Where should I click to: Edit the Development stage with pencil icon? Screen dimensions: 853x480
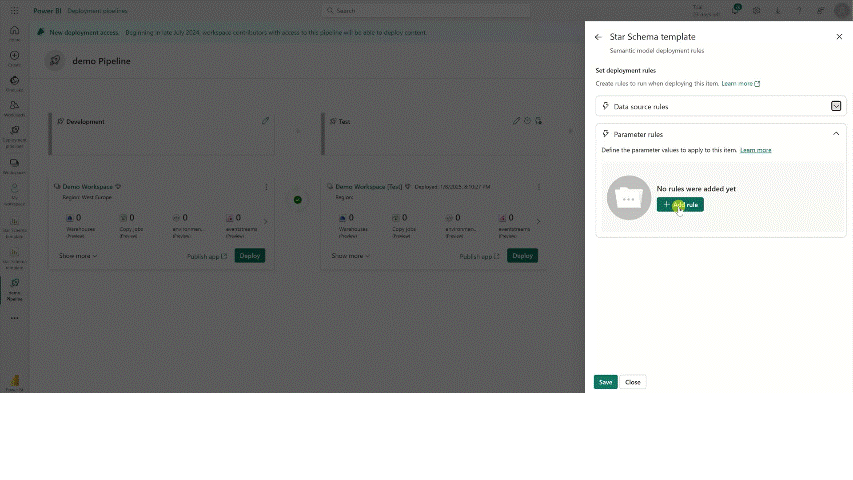(266, 121)
